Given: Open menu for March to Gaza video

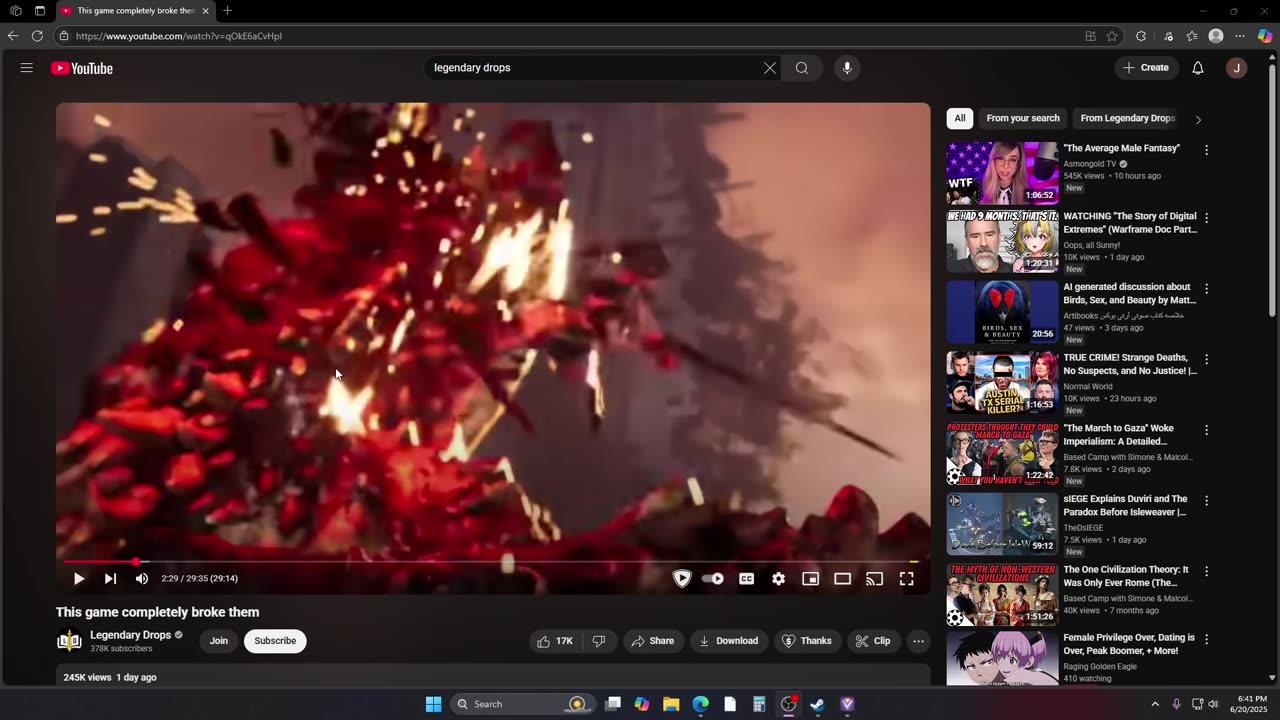Looking at the screenshot, I should coord(1207,430).
